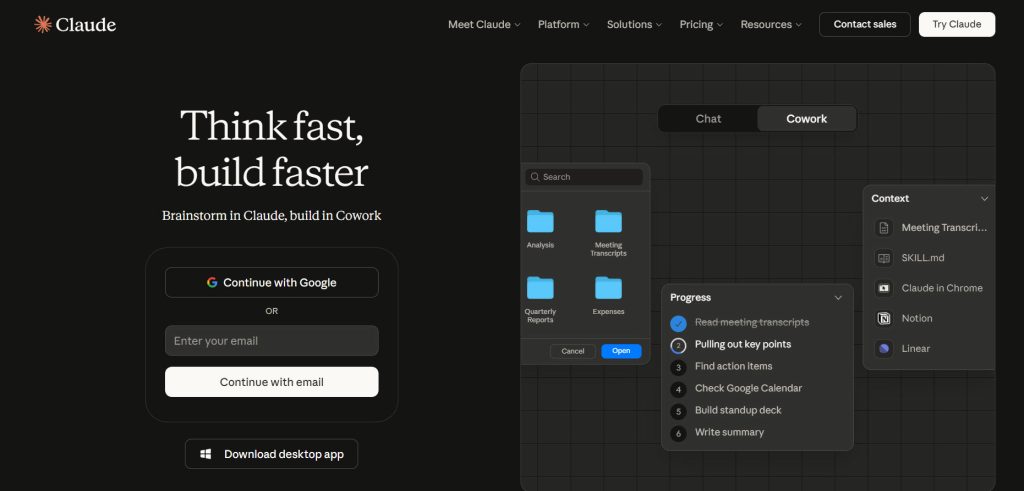The height and width of the screenshot is (491, 1024).
Task: Click step 3 circle for Find action items
Action: 679,368
